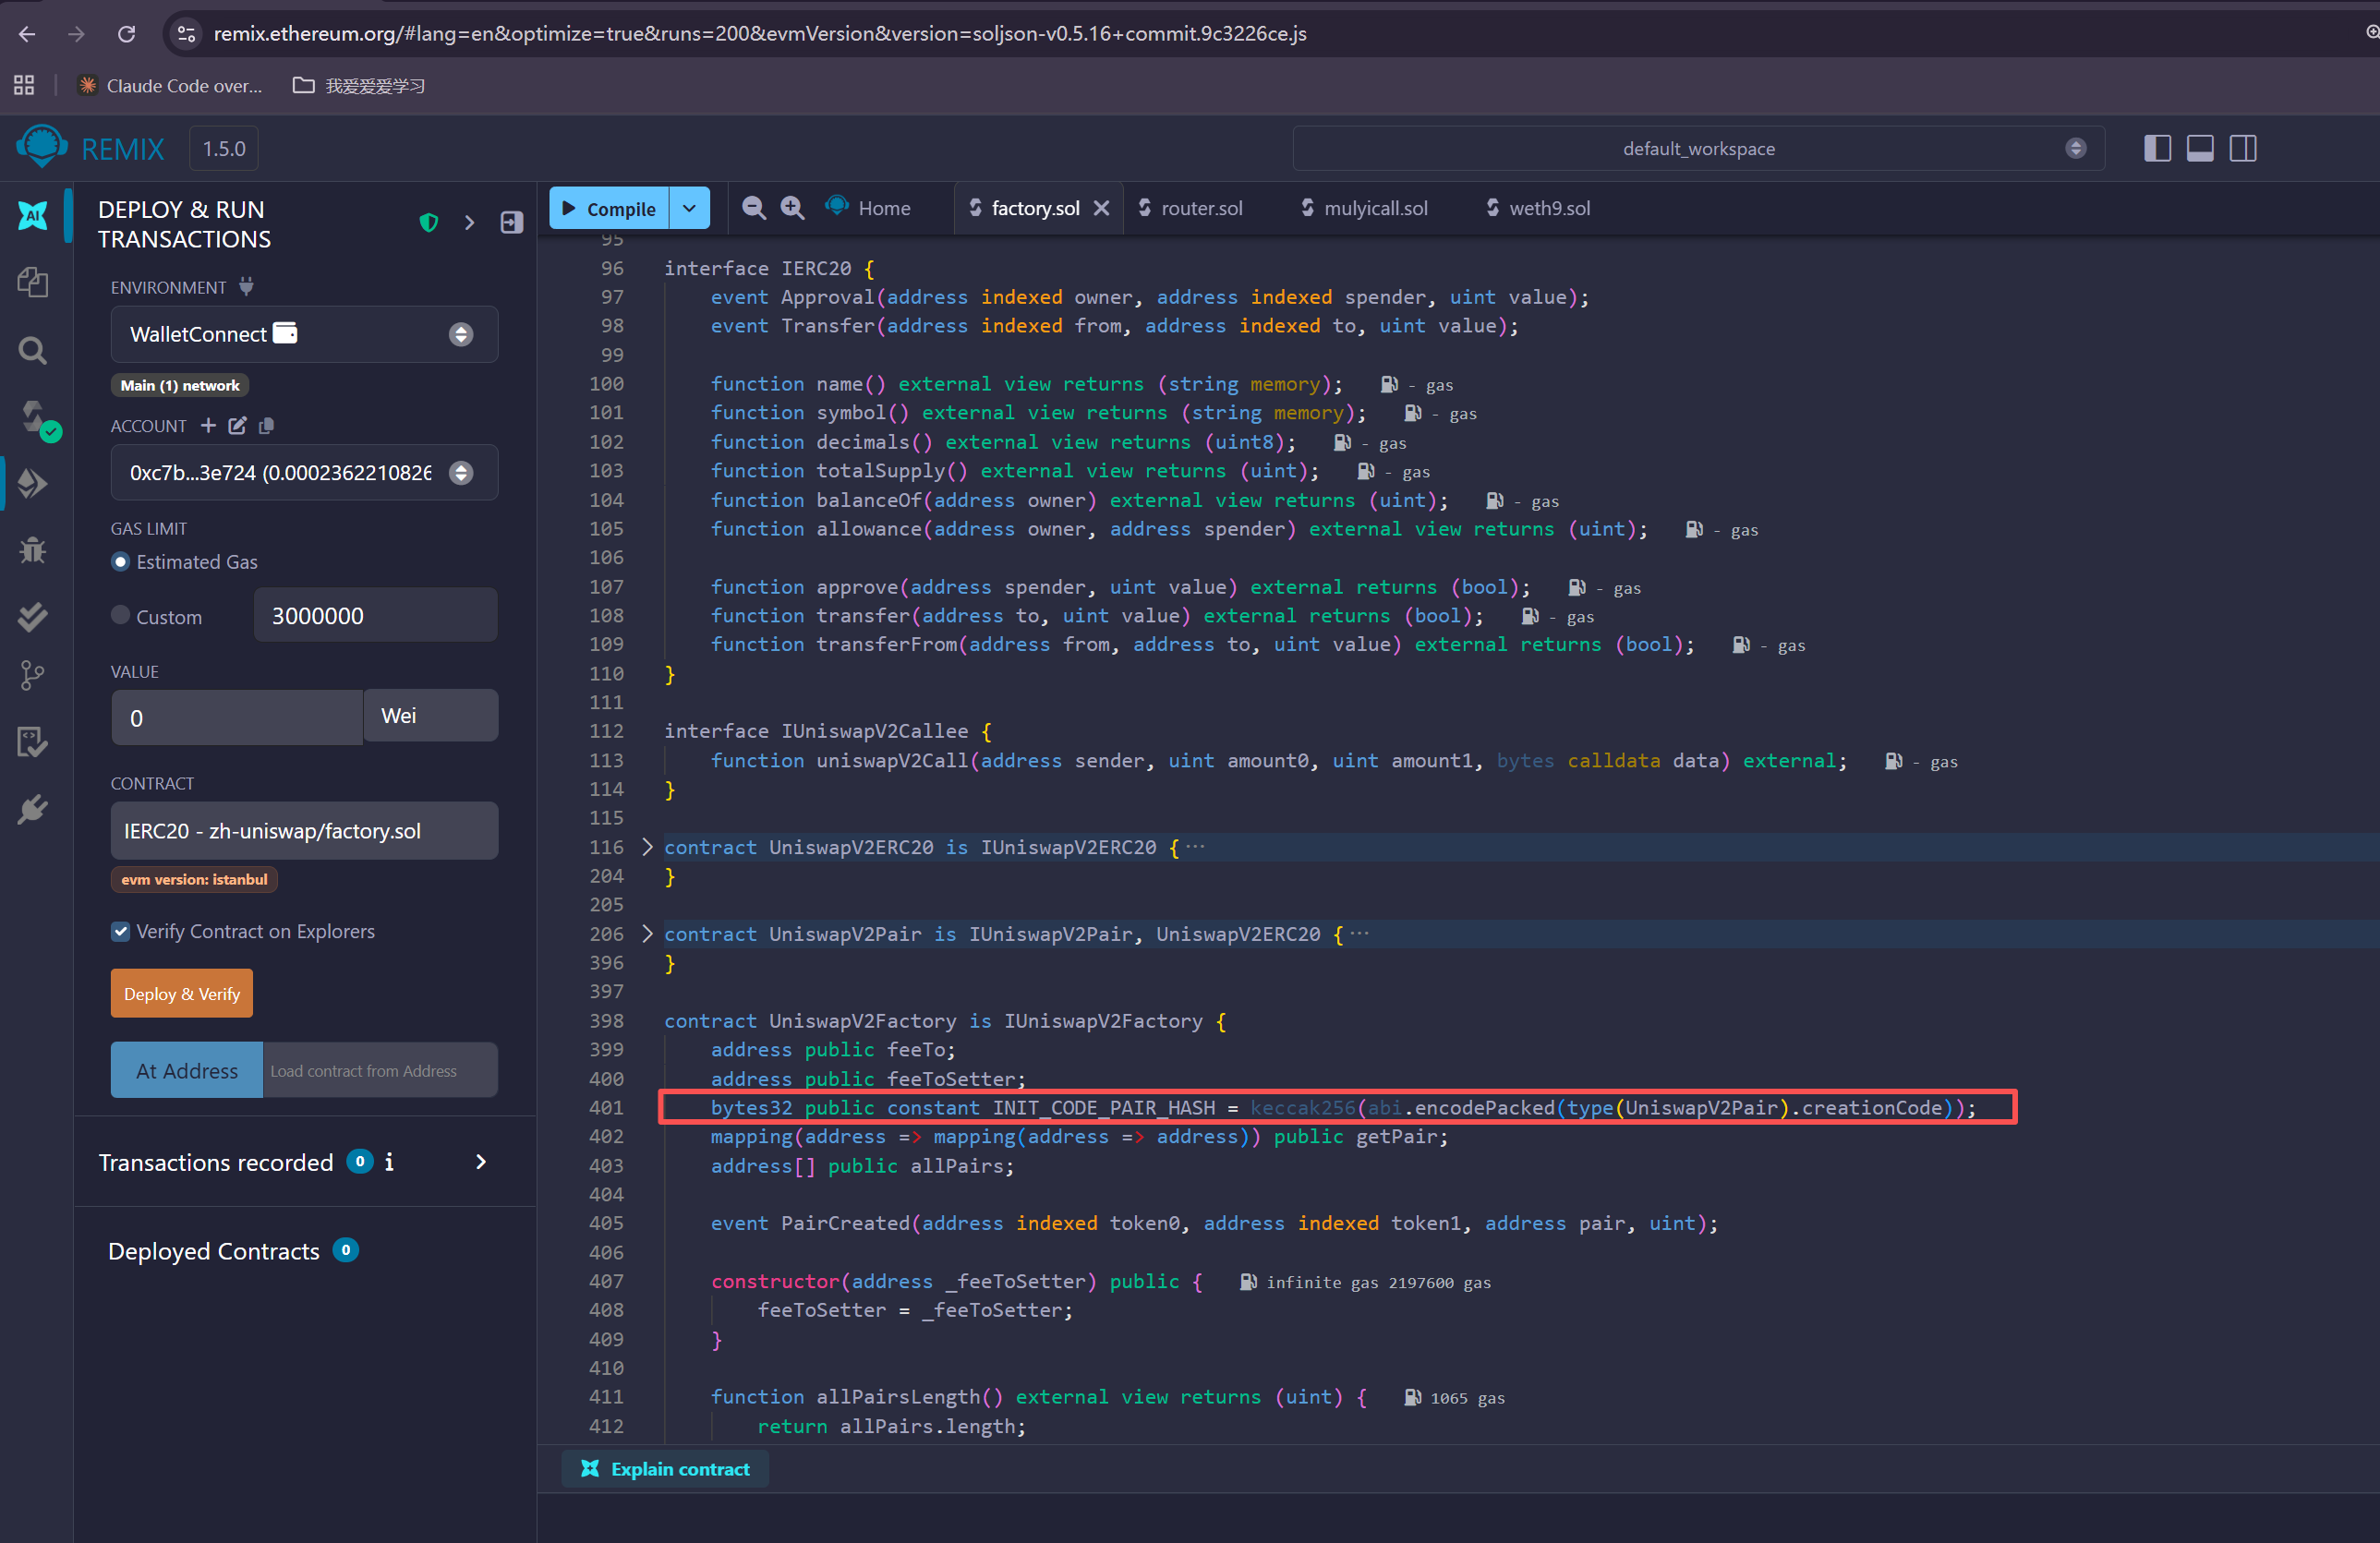Select the Estimated Gas radio button
Image resolution: width=2380 pixels, height=1543 pixels.
[121, 562]
